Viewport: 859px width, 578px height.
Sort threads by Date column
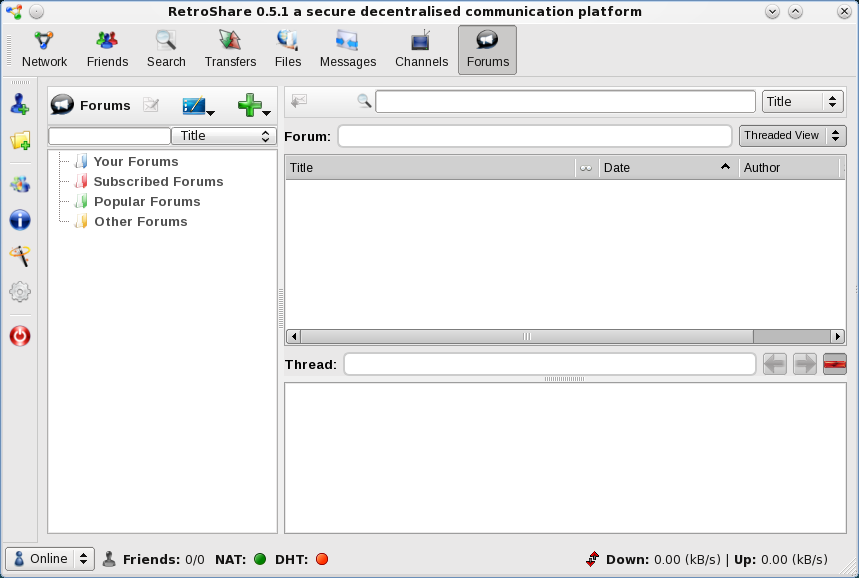tap(668, 168)
